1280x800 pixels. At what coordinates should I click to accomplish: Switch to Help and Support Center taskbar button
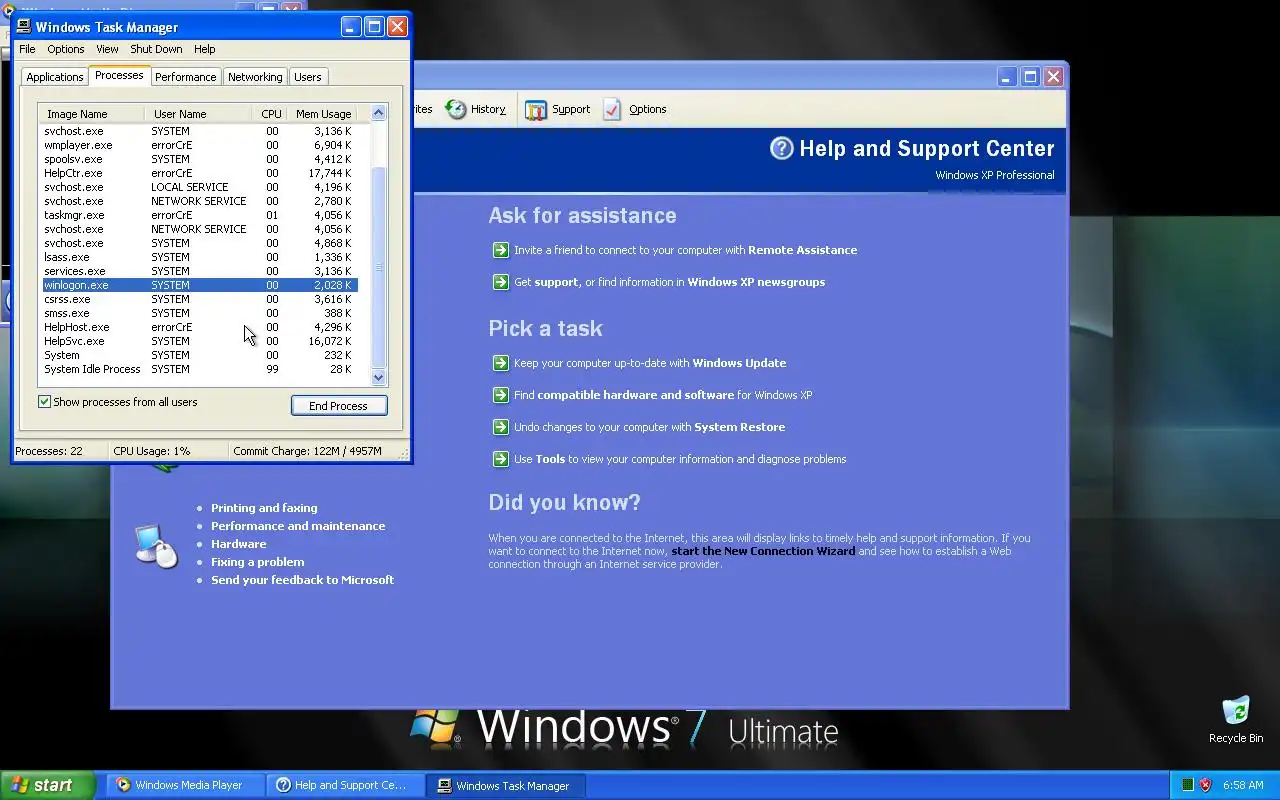[346, 785]
